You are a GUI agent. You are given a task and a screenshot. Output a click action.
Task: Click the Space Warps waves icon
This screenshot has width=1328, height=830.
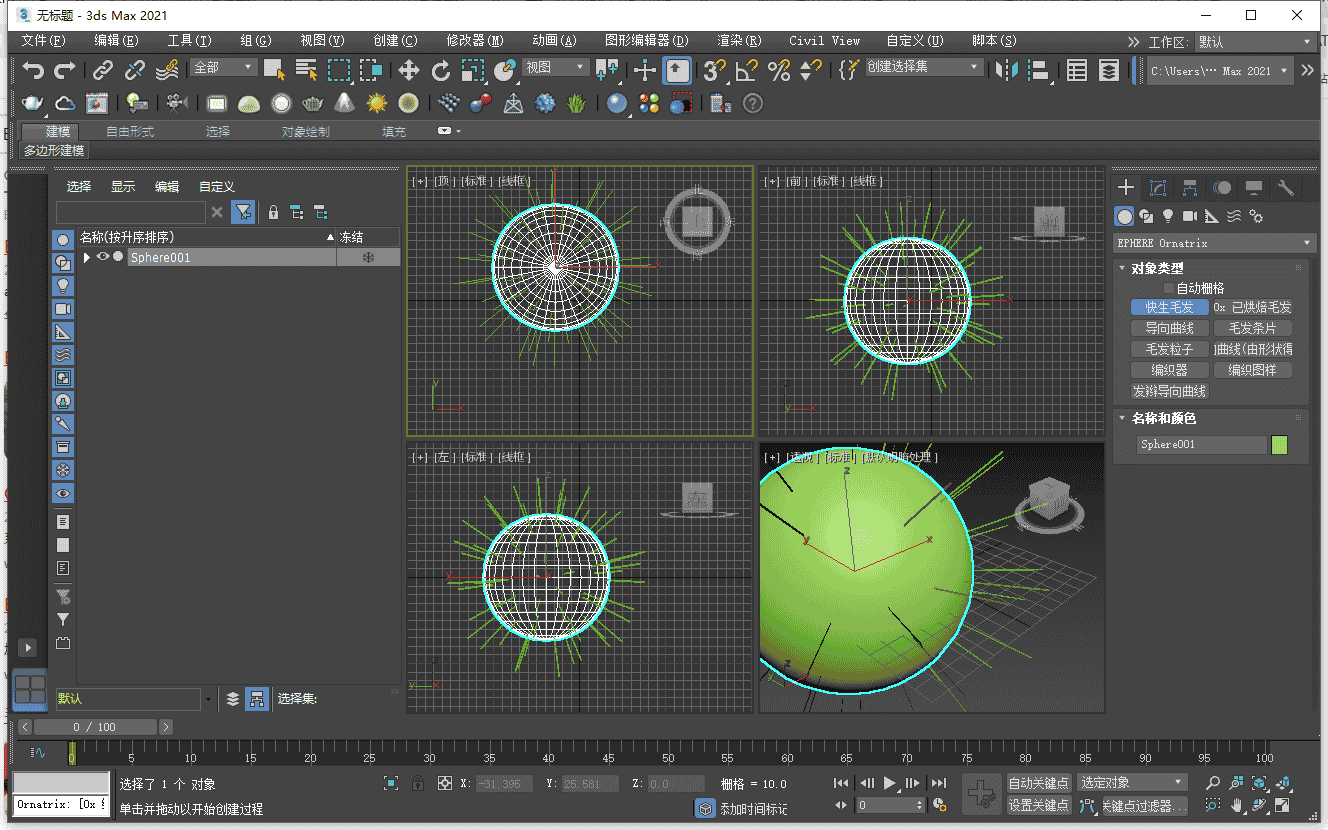click(x=1234, y=216)
